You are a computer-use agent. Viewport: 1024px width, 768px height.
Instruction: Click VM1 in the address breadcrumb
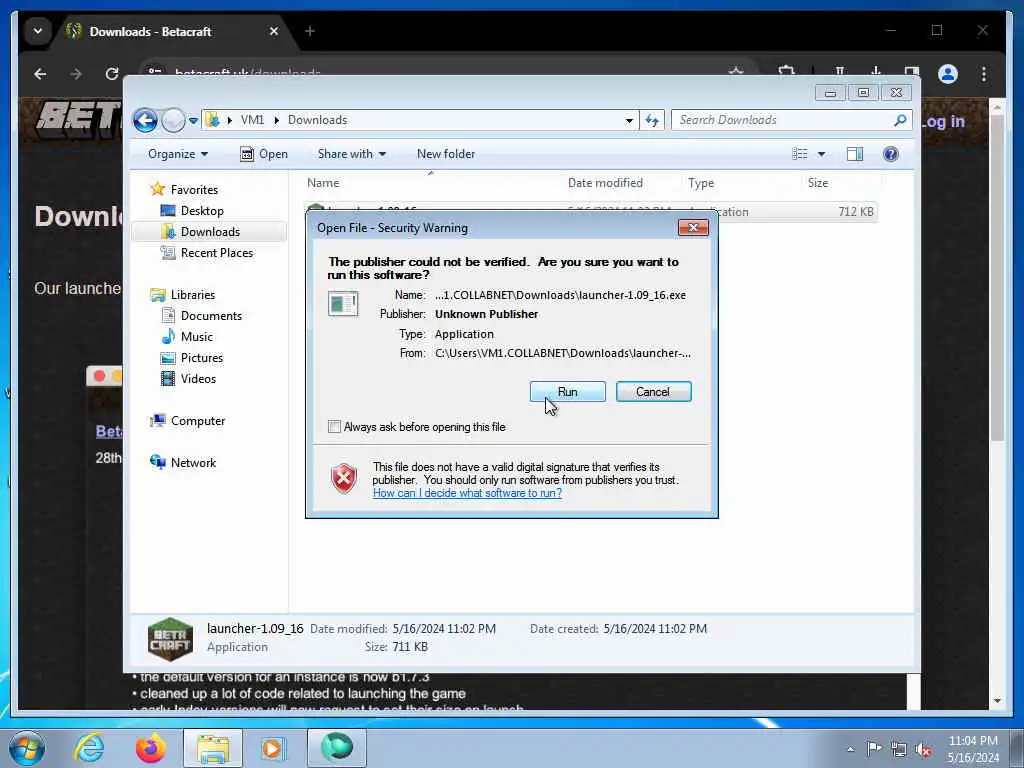click(x=252, y=120)
